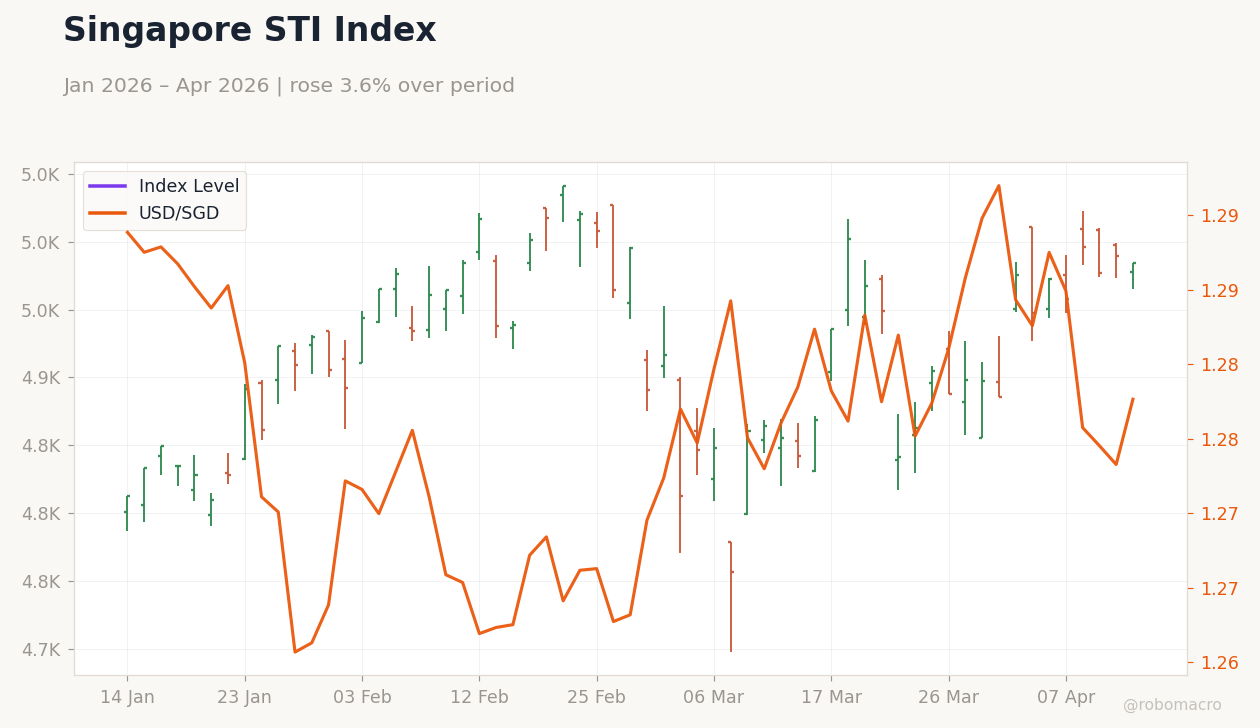The width and height of the screenshot is (1260, 728).
Task: Click the 1.26 right axis label
Action: 1219,662
